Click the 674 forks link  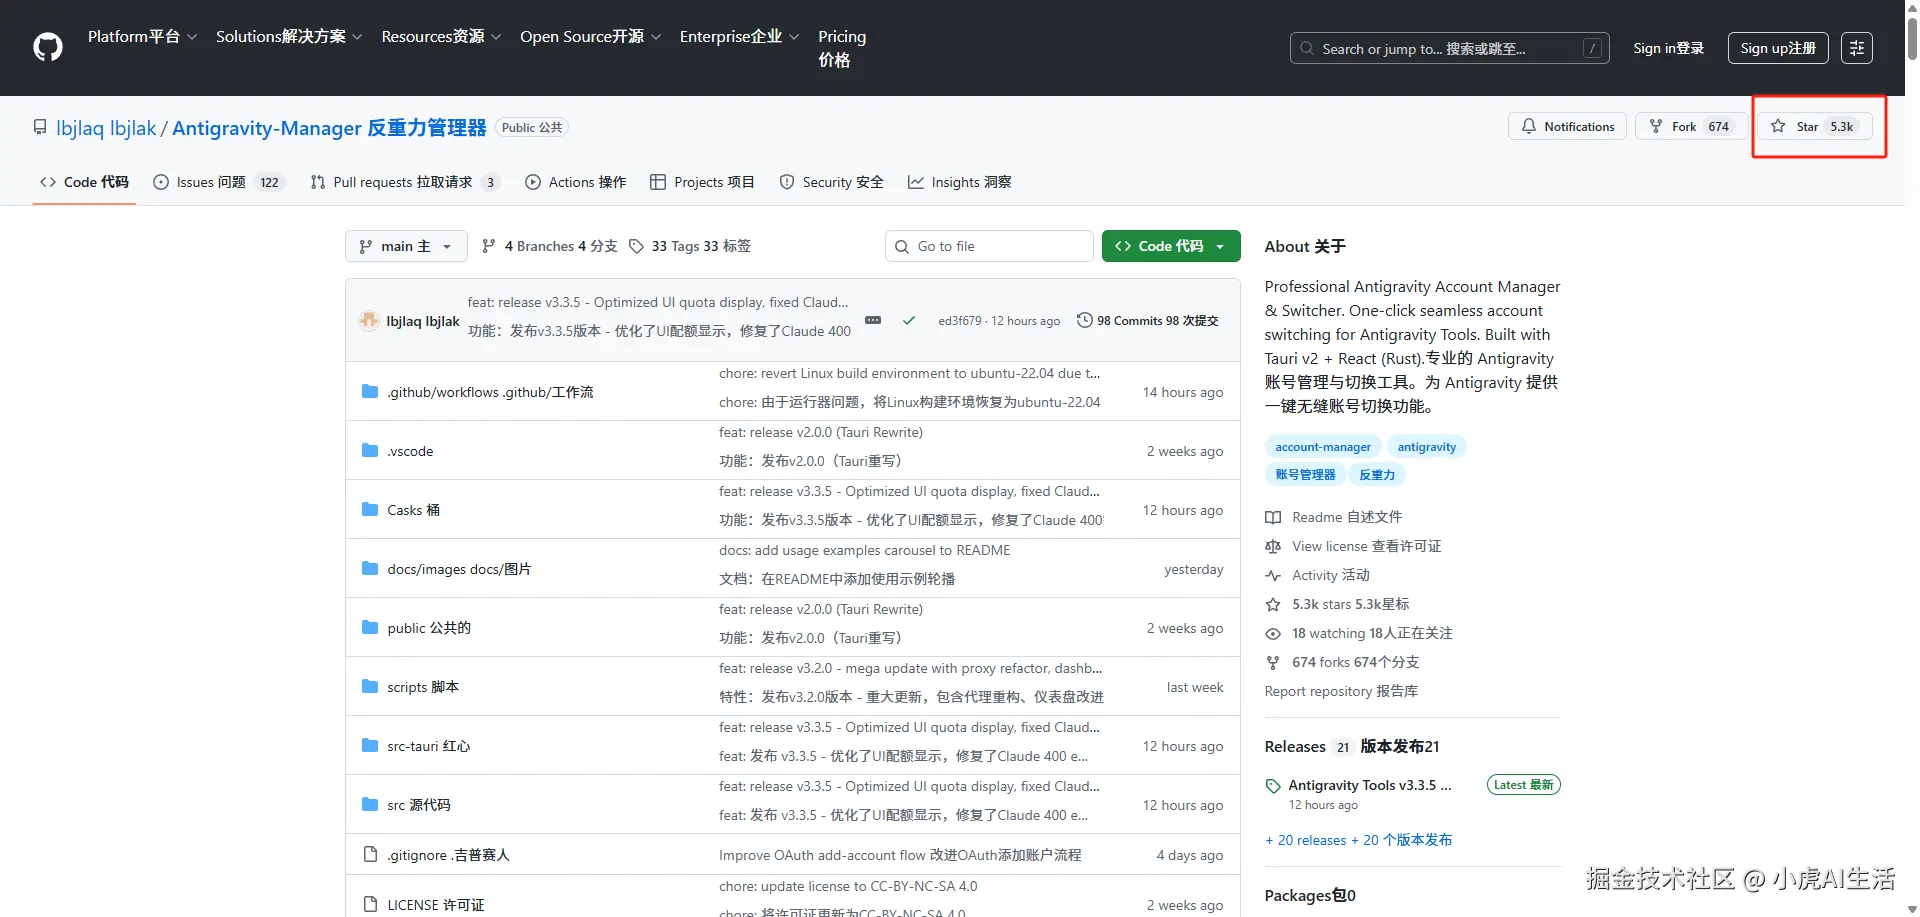1355,662
